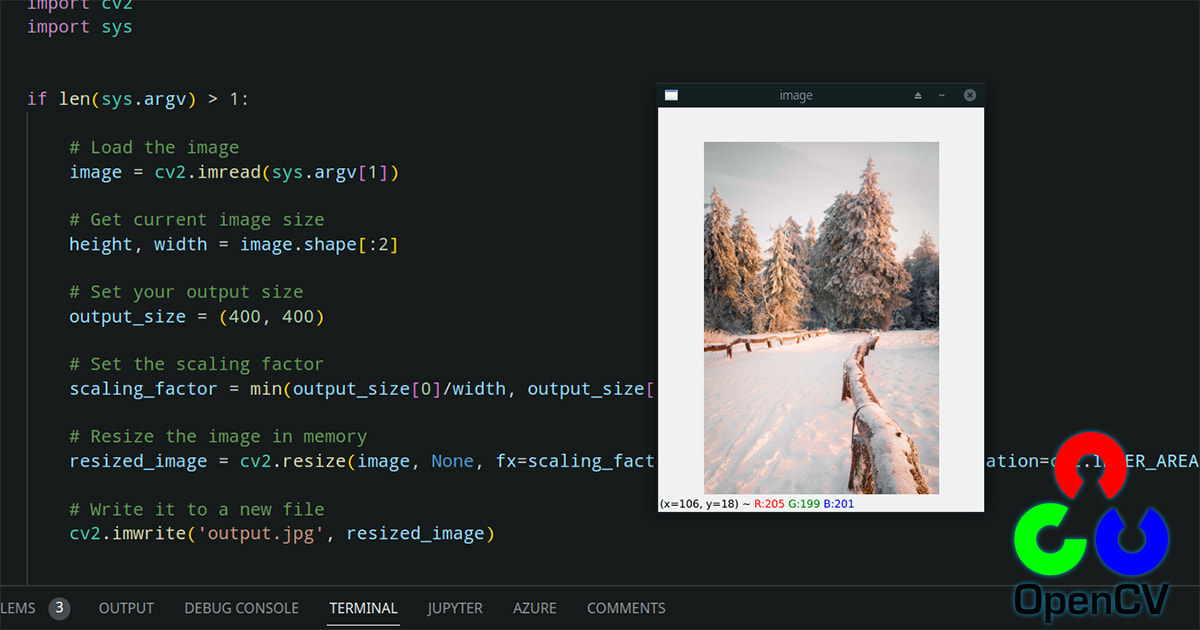Click the minimize icon on the image viewer
This screenshot has width=1200, height=630.
[943, 94]
